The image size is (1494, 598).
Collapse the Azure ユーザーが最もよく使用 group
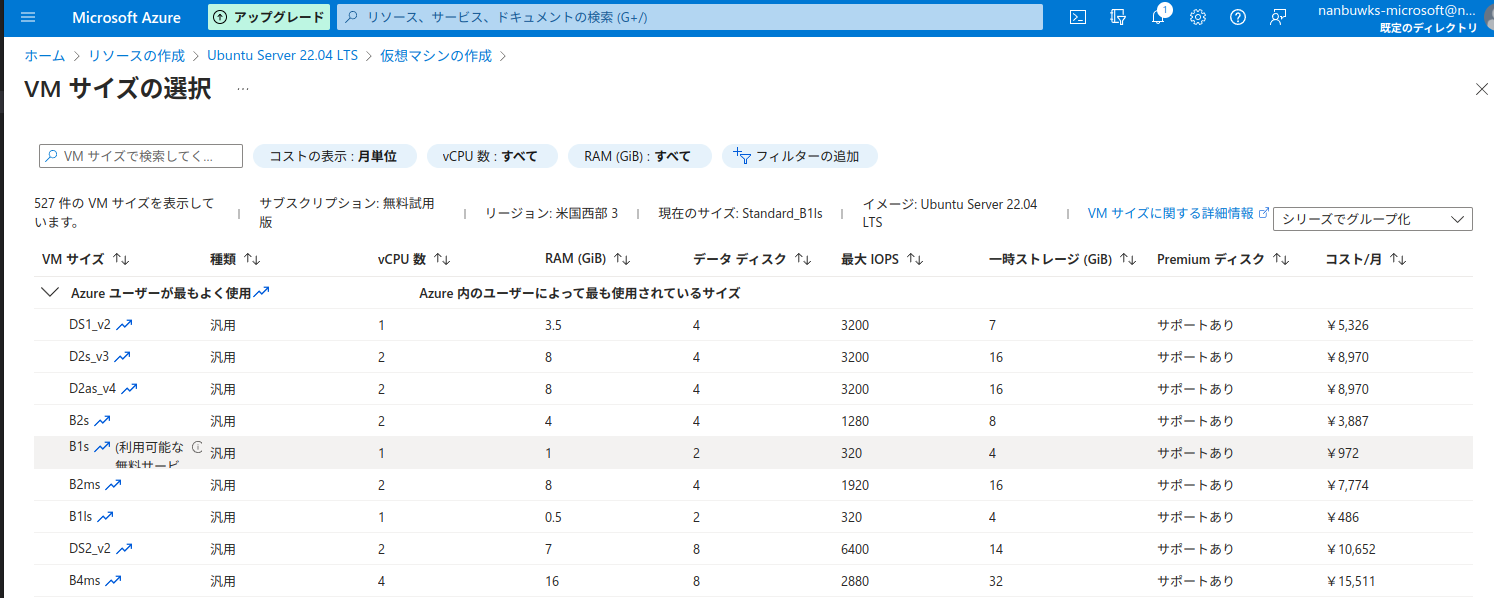(x=48, y=293)
